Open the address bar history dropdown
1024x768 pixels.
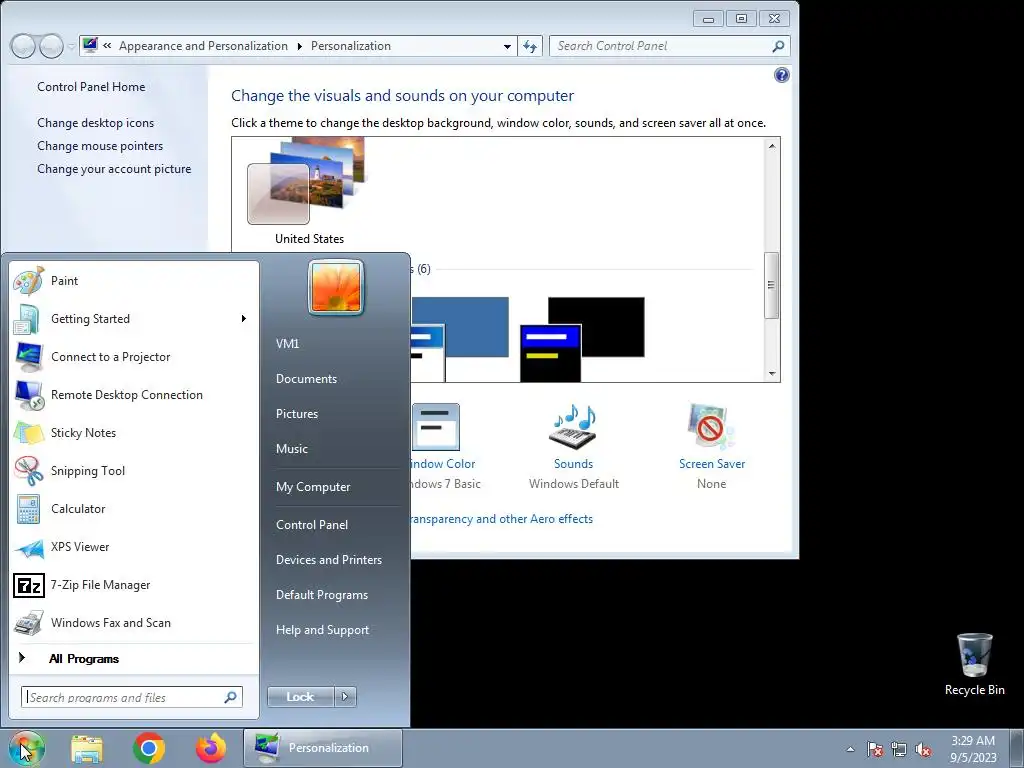[507, 46]
